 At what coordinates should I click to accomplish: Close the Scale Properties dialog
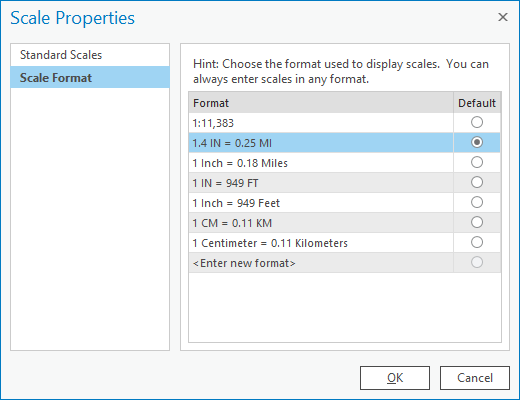click(x=503, y=17)
